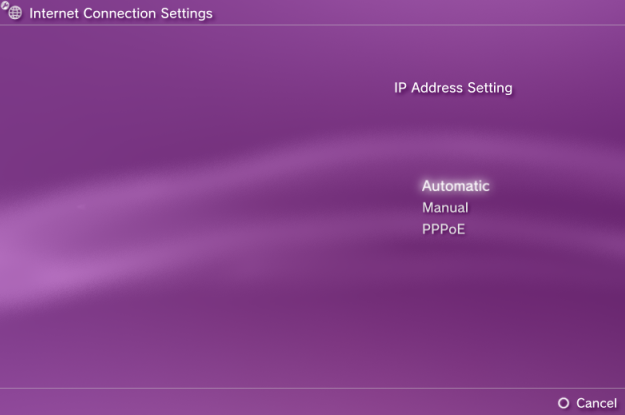This screenshot has height=415, width=625.
Task: Select the Automatic IP address option
Action: click(456, 186)
